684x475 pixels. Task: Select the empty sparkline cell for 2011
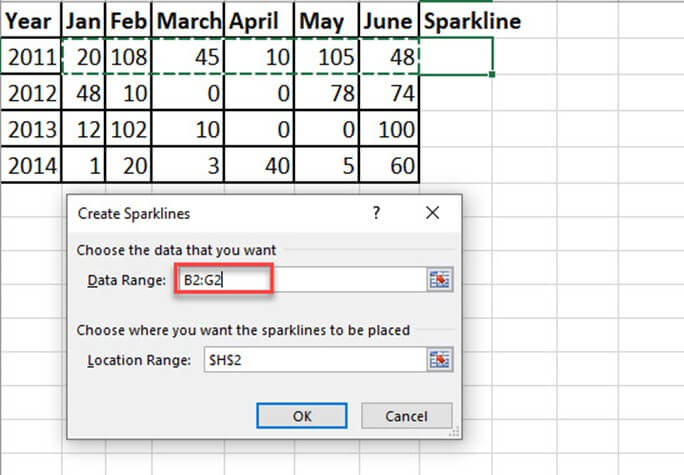point(456,57)
